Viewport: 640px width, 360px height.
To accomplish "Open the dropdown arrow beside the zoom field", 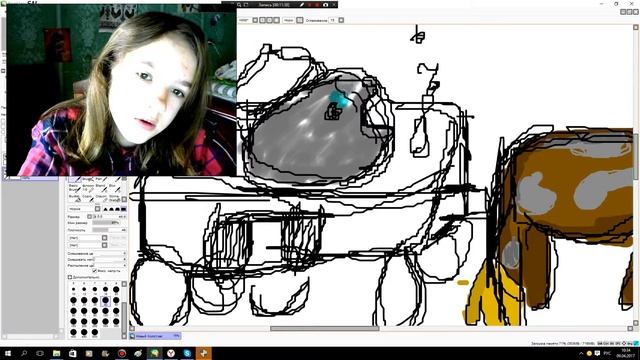I will coord(255,20).
